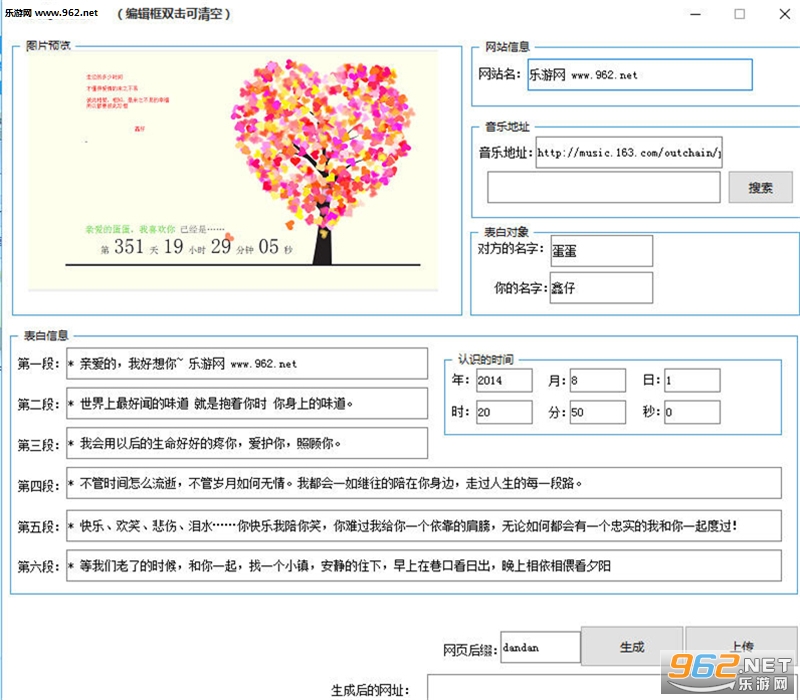The width and height of the screenshot is (800, 700).
Task: Click the heart tree preview image
Action: point(233,170)
